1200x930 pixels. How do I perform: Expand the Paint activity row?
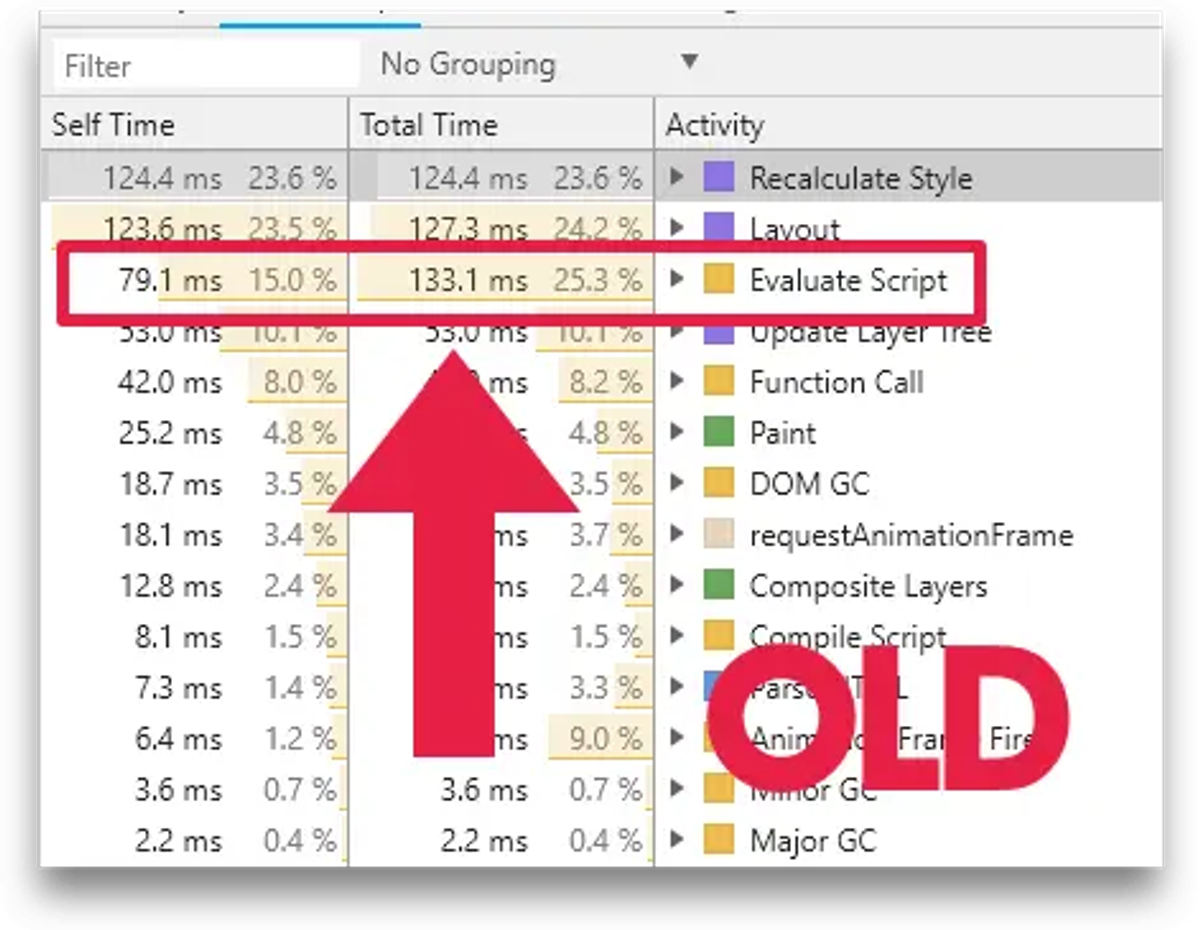click(x=677, y=432)
